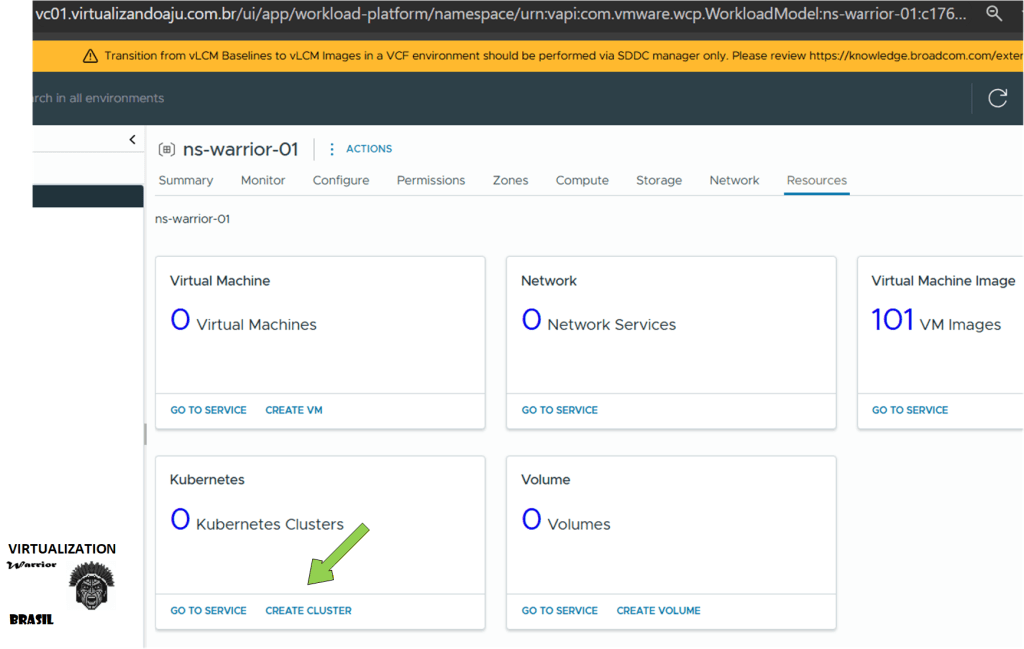Image resolution: width=1024 pixels, height=649 pixels.
Task: Click the 101 VM Images count
Action: 893,320
